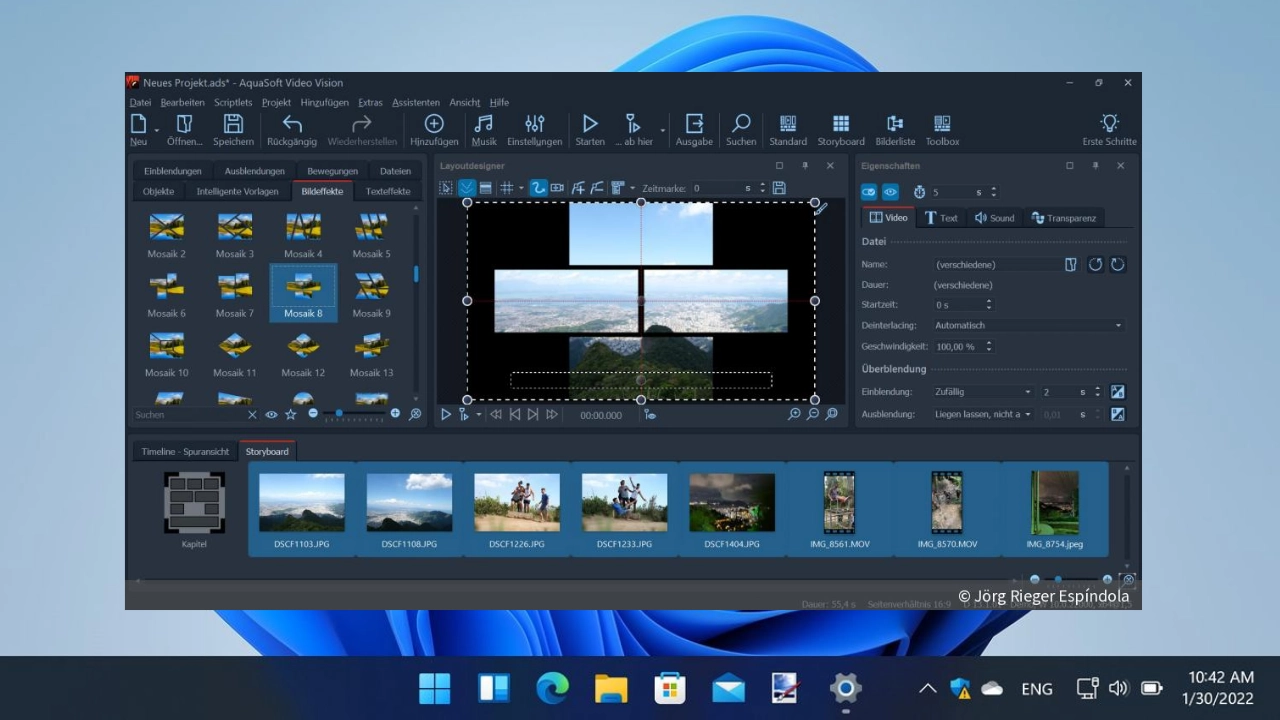The width and height of the screenshot is (1280, 720).
Task: Toggle the first blue switch in Eigenschaften
Action: point(868,192)
